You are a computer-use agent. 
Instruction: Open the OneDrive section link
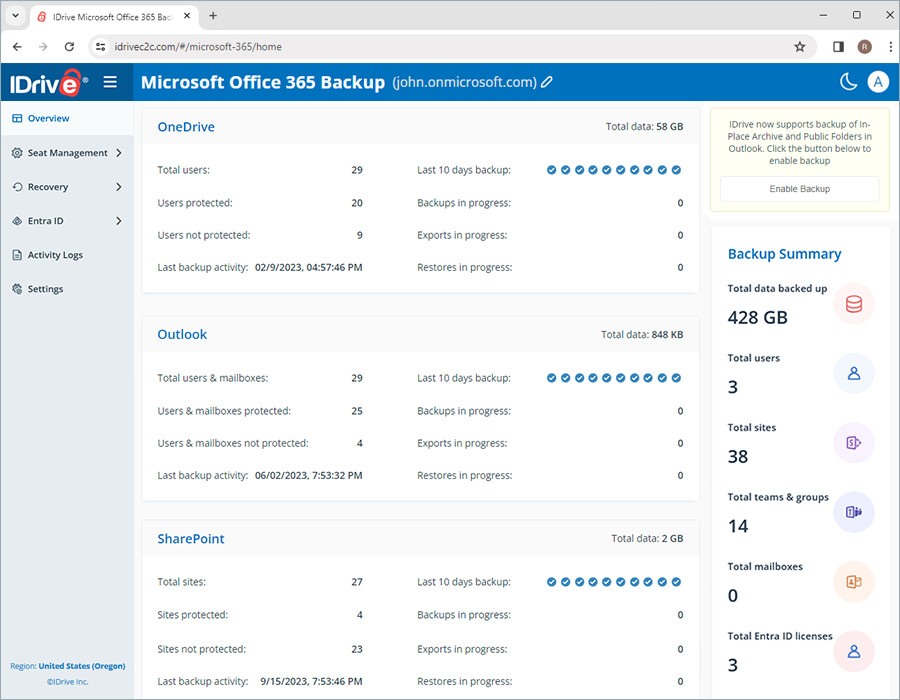186,127
